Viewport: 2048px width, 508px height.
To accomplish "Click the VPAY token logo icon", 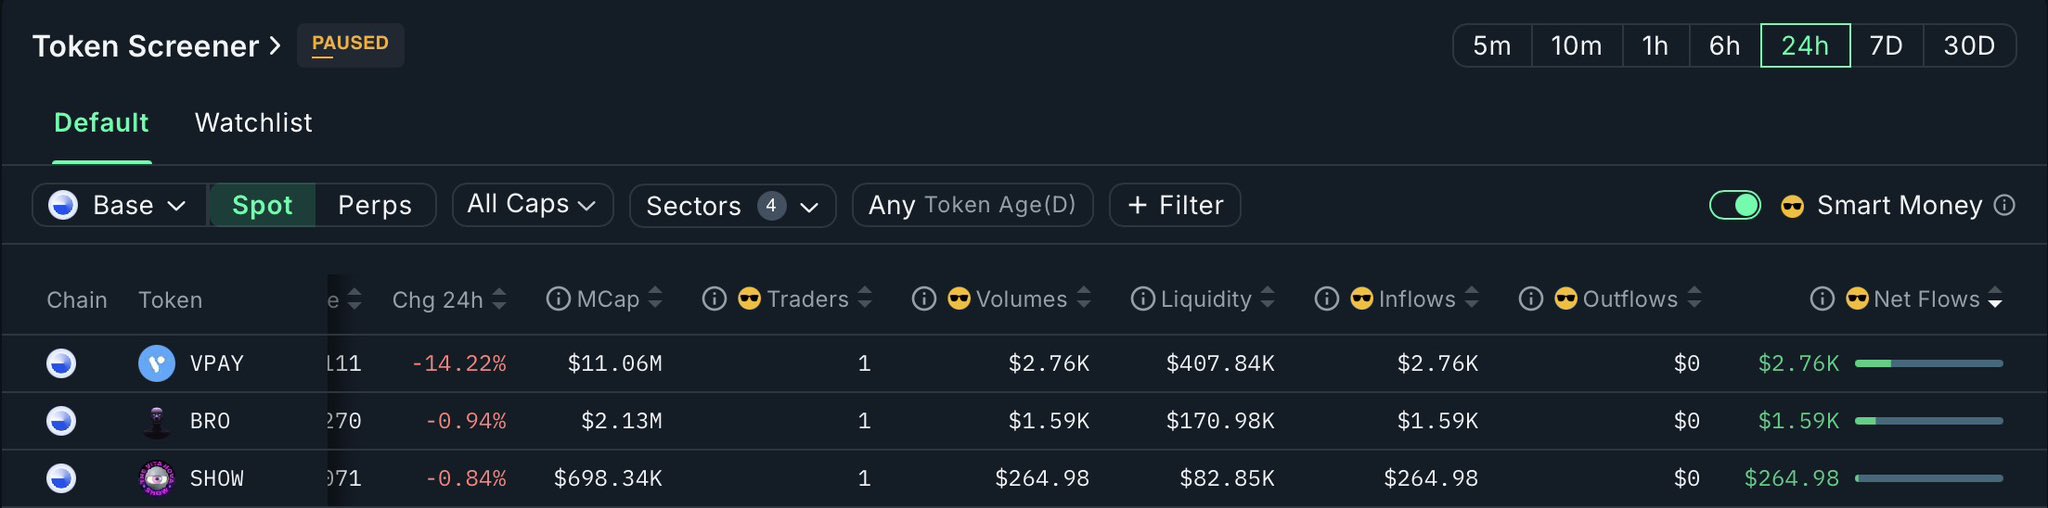I will (156, 363).
